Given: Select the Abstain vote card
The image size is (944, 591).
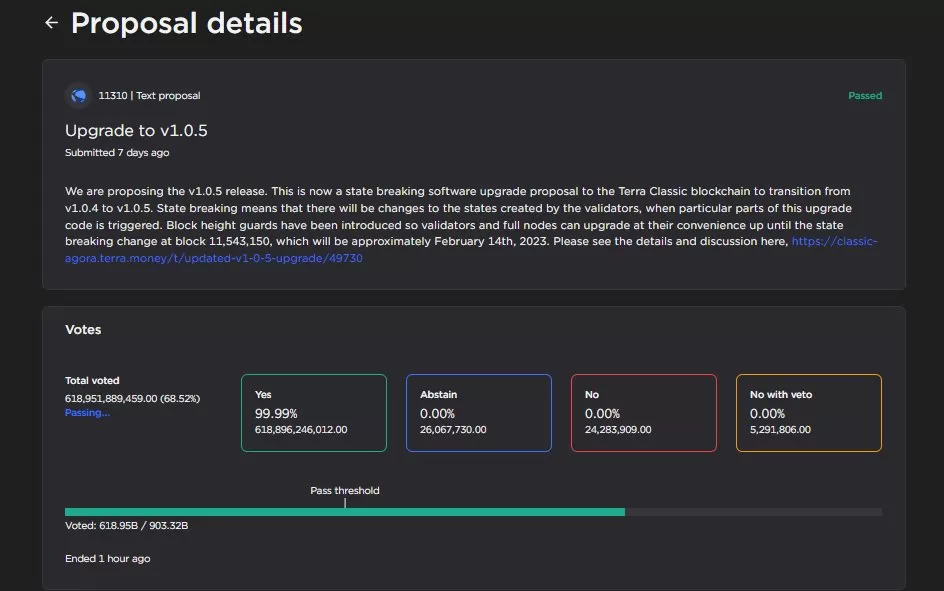Looking at the screenshot, I should pos(478,412).
